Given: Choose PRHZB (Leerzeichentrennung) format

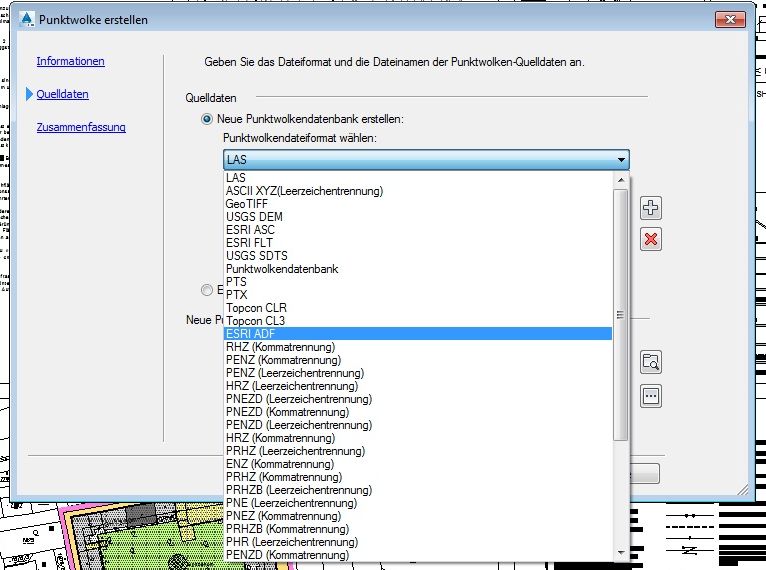Looking at the screenshot, I should (x=418, y=490).
